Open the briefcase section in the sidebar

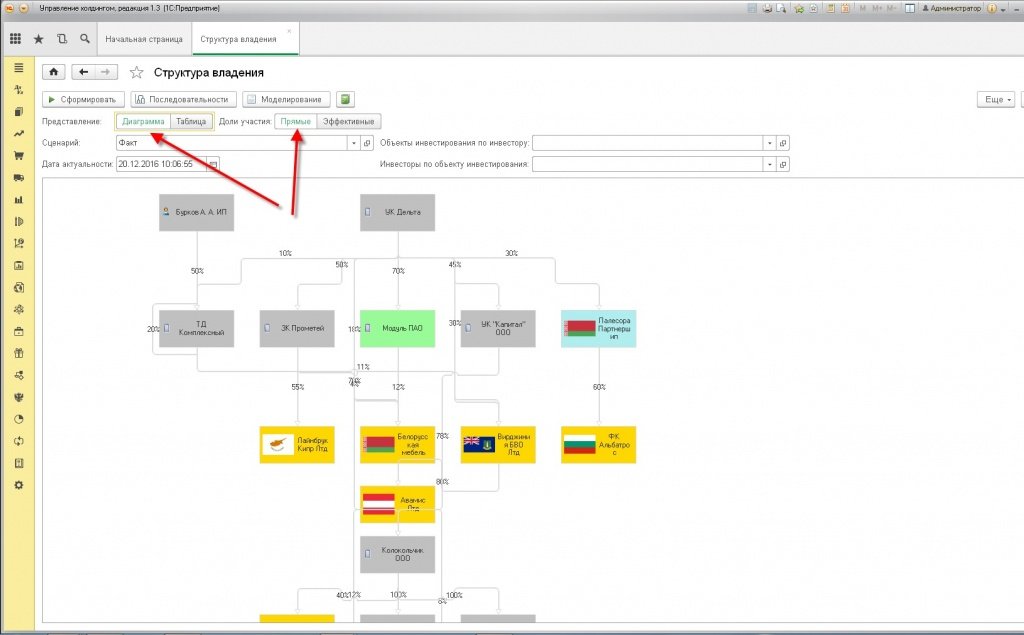click(18, 331)
